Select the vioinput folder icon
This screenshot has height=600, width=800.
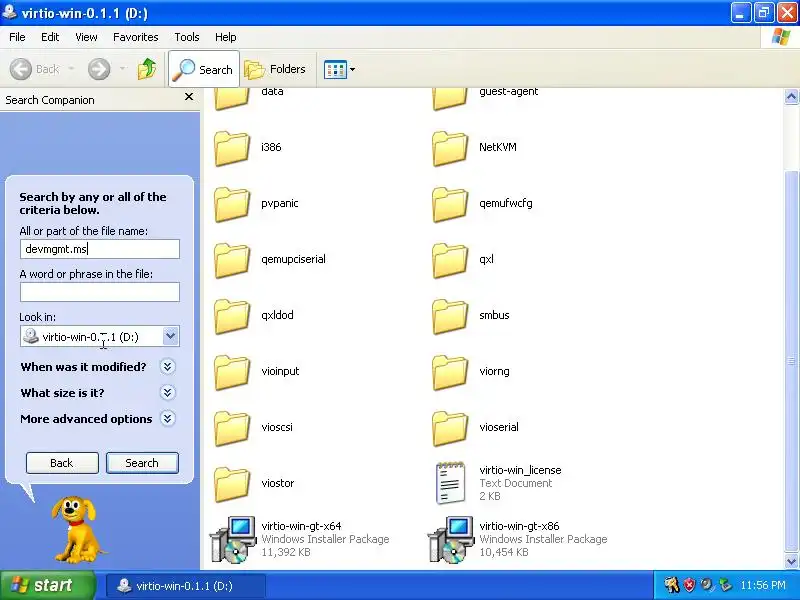(x=232, y=373)
